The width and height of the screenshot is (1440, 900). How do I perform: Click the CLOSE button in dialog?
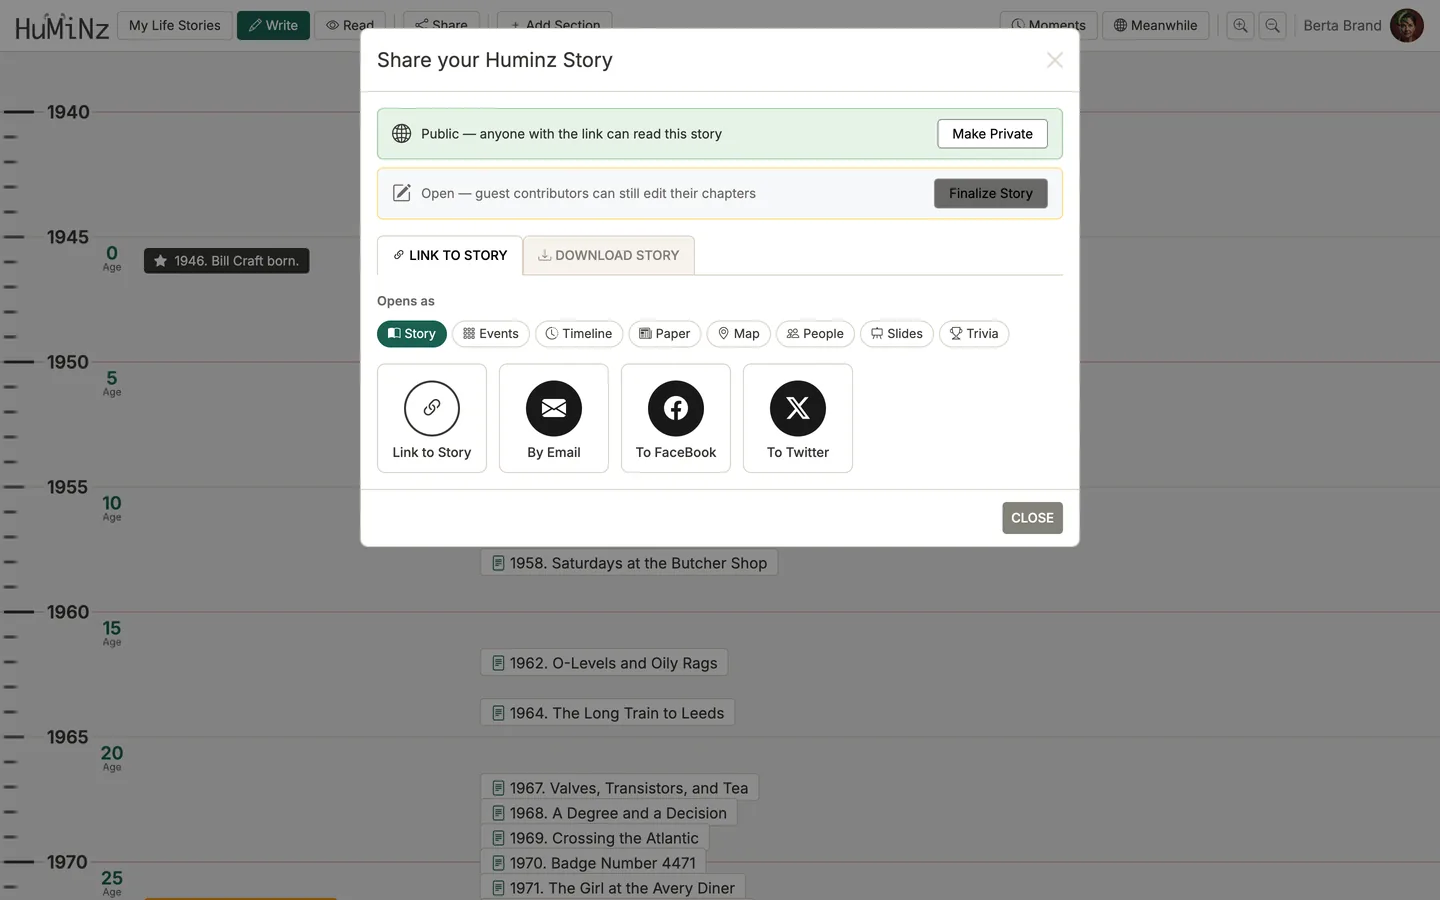(x=1032, y=518)
